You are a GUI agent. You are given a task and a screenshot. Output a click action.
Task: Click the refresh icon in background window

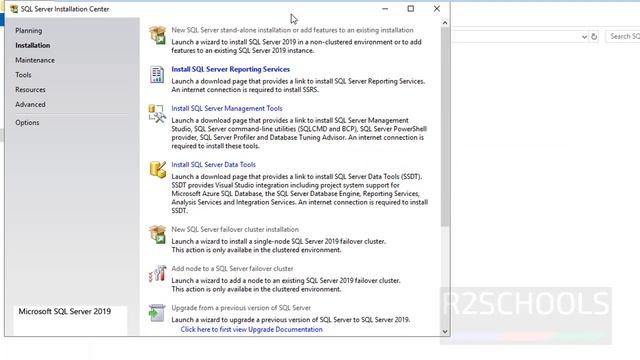pyautogui.click(x=594, y=37)
